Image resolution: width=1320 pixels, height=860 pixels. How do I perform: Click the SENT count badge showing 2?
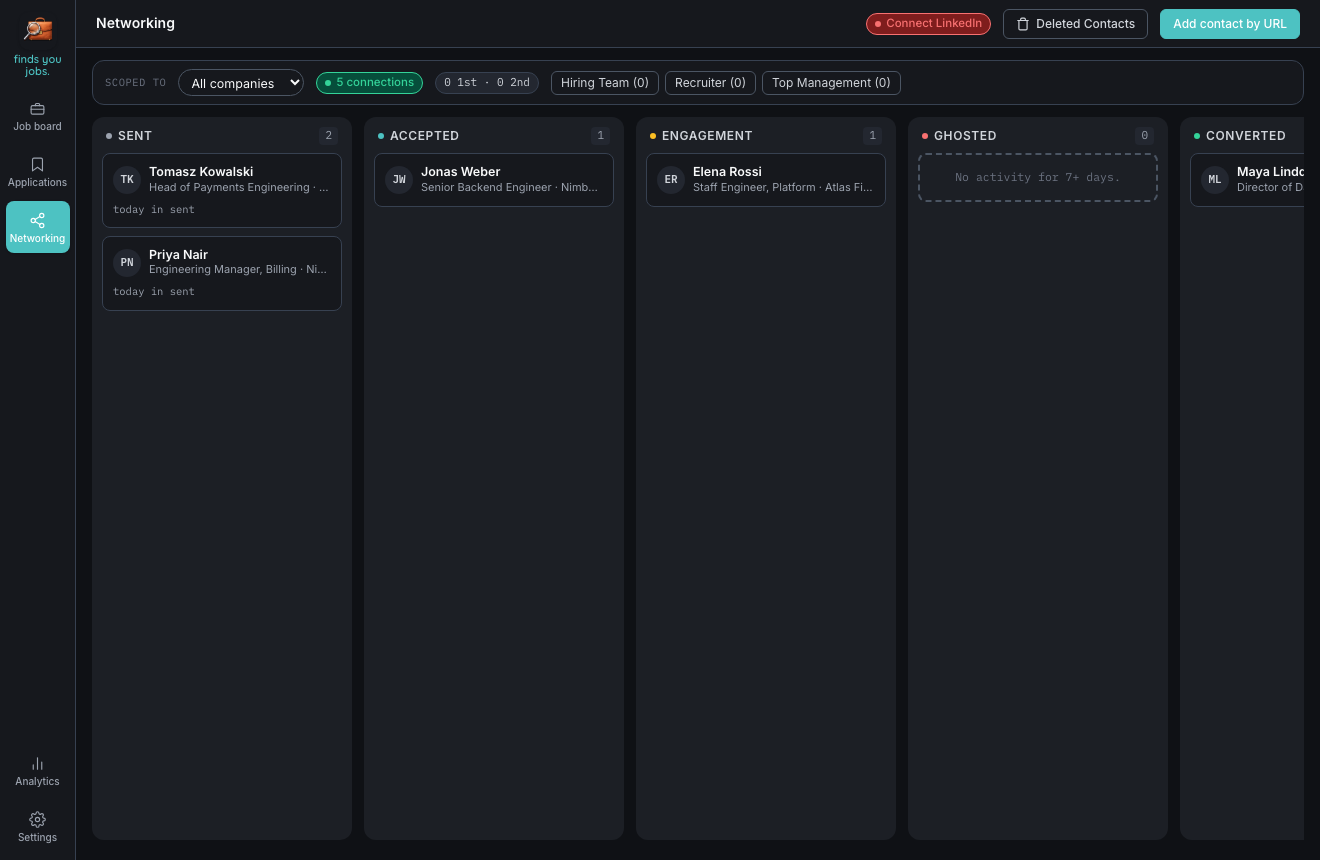[x=328, y=136]
